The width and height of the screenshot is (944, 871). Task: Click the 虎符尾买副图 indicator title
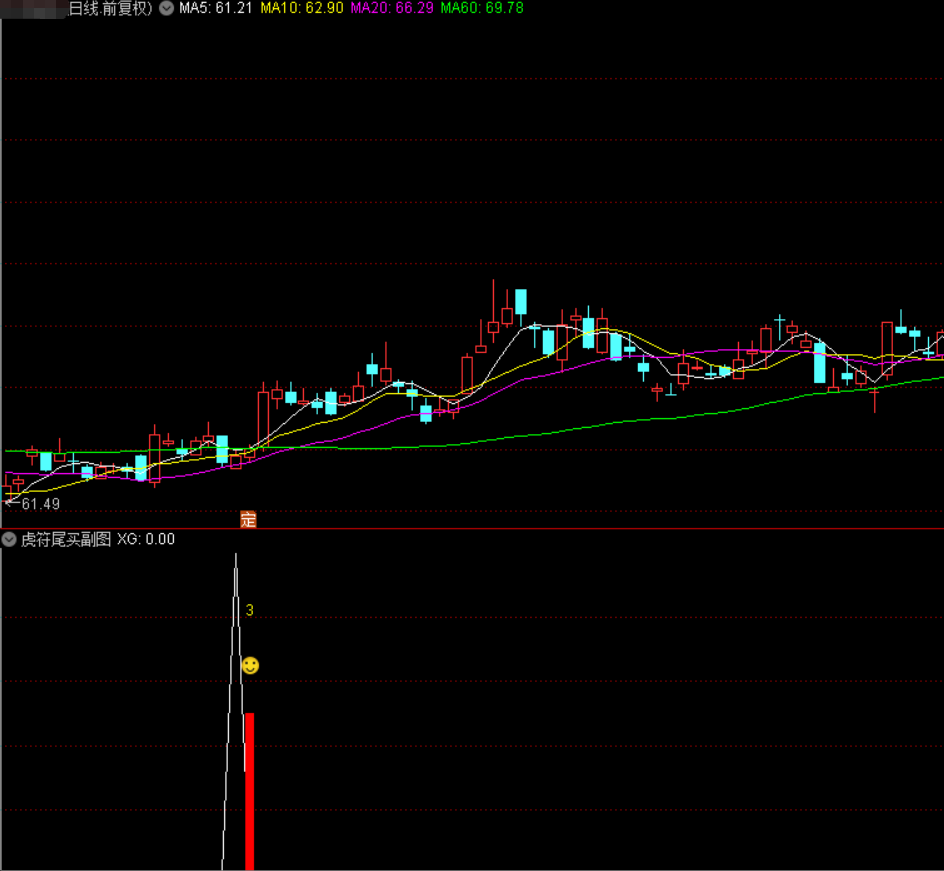[x=66, y=539]
